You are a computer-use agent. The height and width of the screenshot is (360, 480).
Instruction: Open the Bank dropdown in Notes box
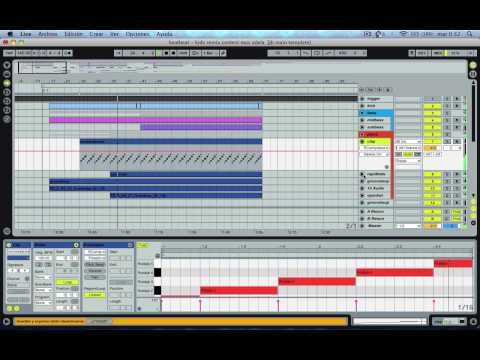(42, 277)
